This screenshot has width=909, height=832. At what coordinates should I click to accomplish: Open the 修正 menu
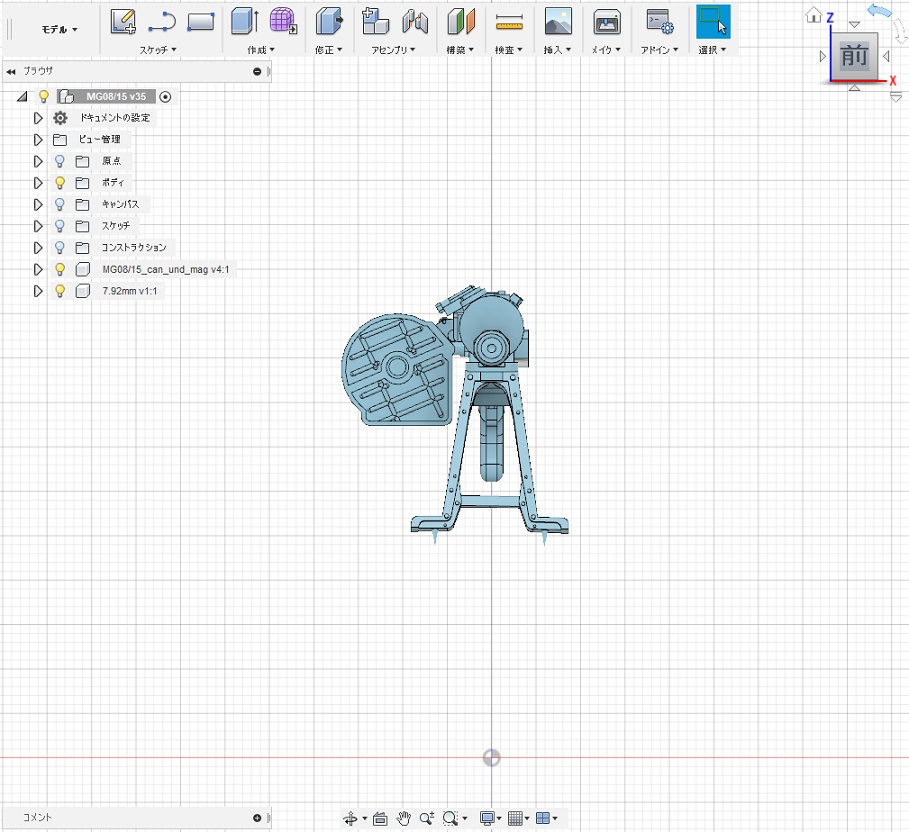click(x=328, y=49)
